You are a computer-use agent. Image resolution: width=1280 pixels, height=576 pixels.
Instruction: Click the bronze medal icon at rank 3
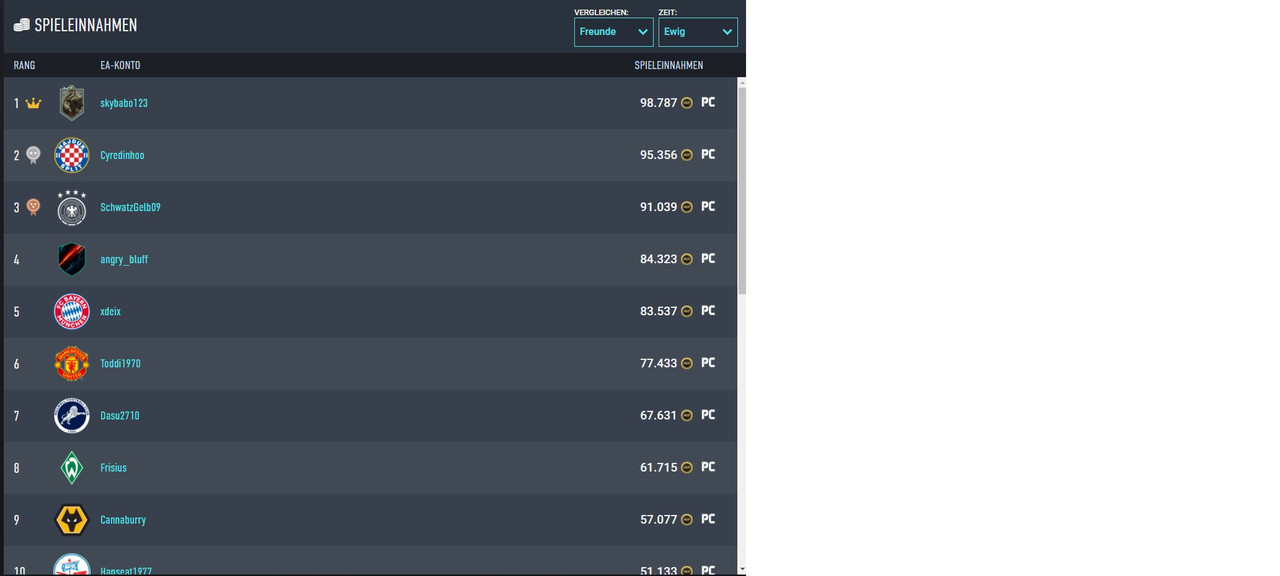coord(33,207)
